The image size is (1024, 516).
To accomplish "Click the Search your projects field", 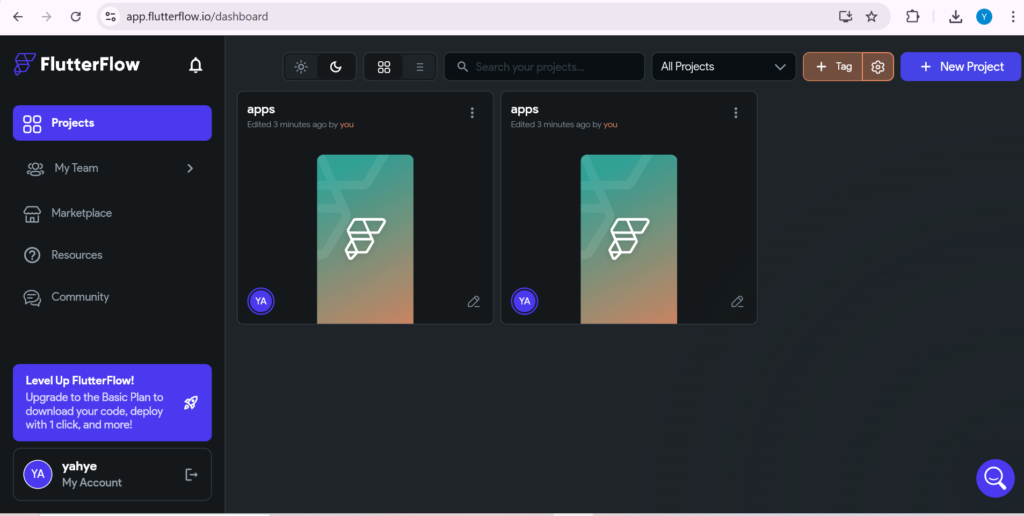I will coord(545,67).
